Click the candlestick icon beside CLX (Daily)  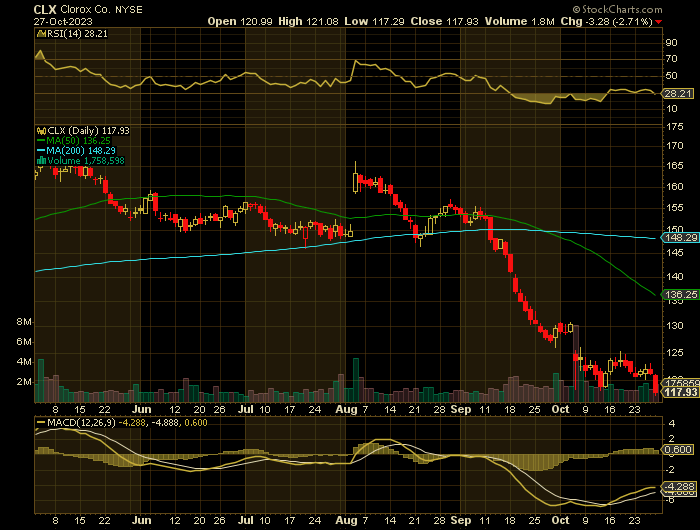pyautogui.click(x=41, y=131)
